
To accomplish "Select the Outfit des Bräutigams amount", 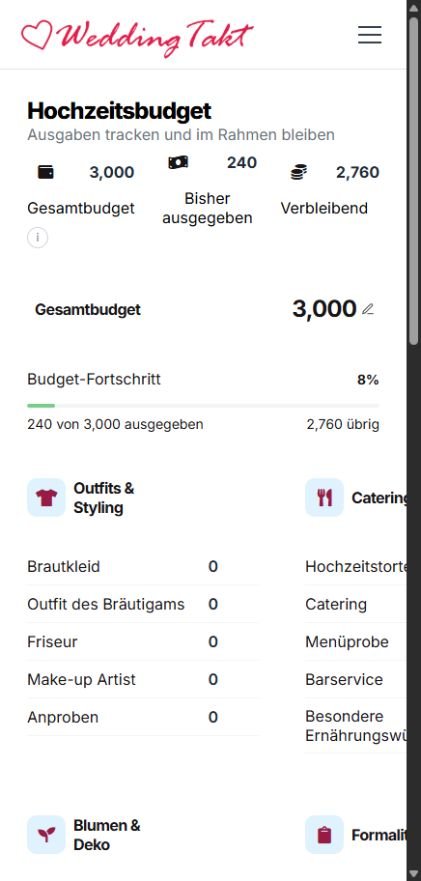I will coord(213,604).
